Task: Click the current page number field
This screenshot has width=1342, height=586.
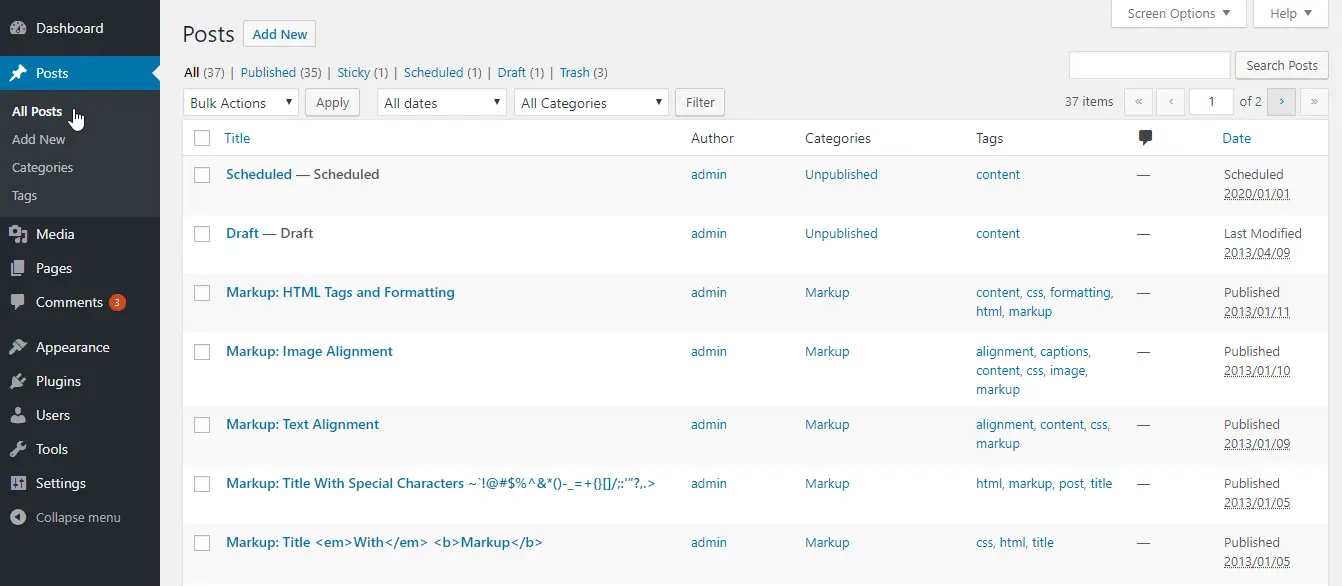Action: click(1211, 102)
